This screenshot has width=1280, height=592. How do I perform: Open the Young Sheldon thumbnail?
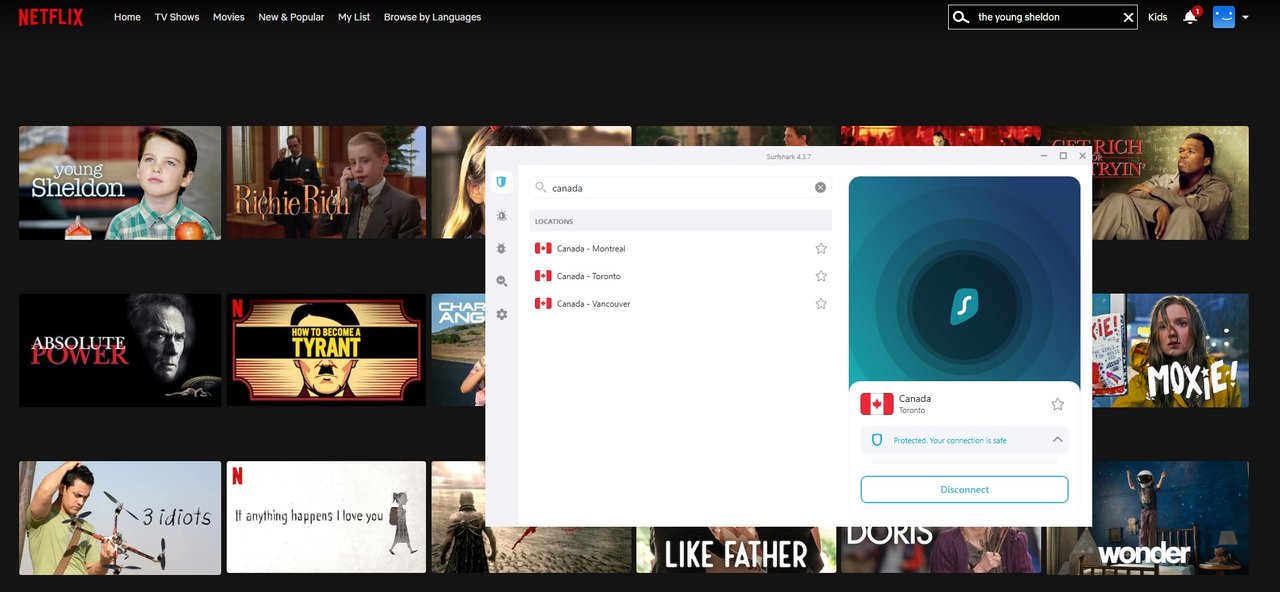pos(120,182)
